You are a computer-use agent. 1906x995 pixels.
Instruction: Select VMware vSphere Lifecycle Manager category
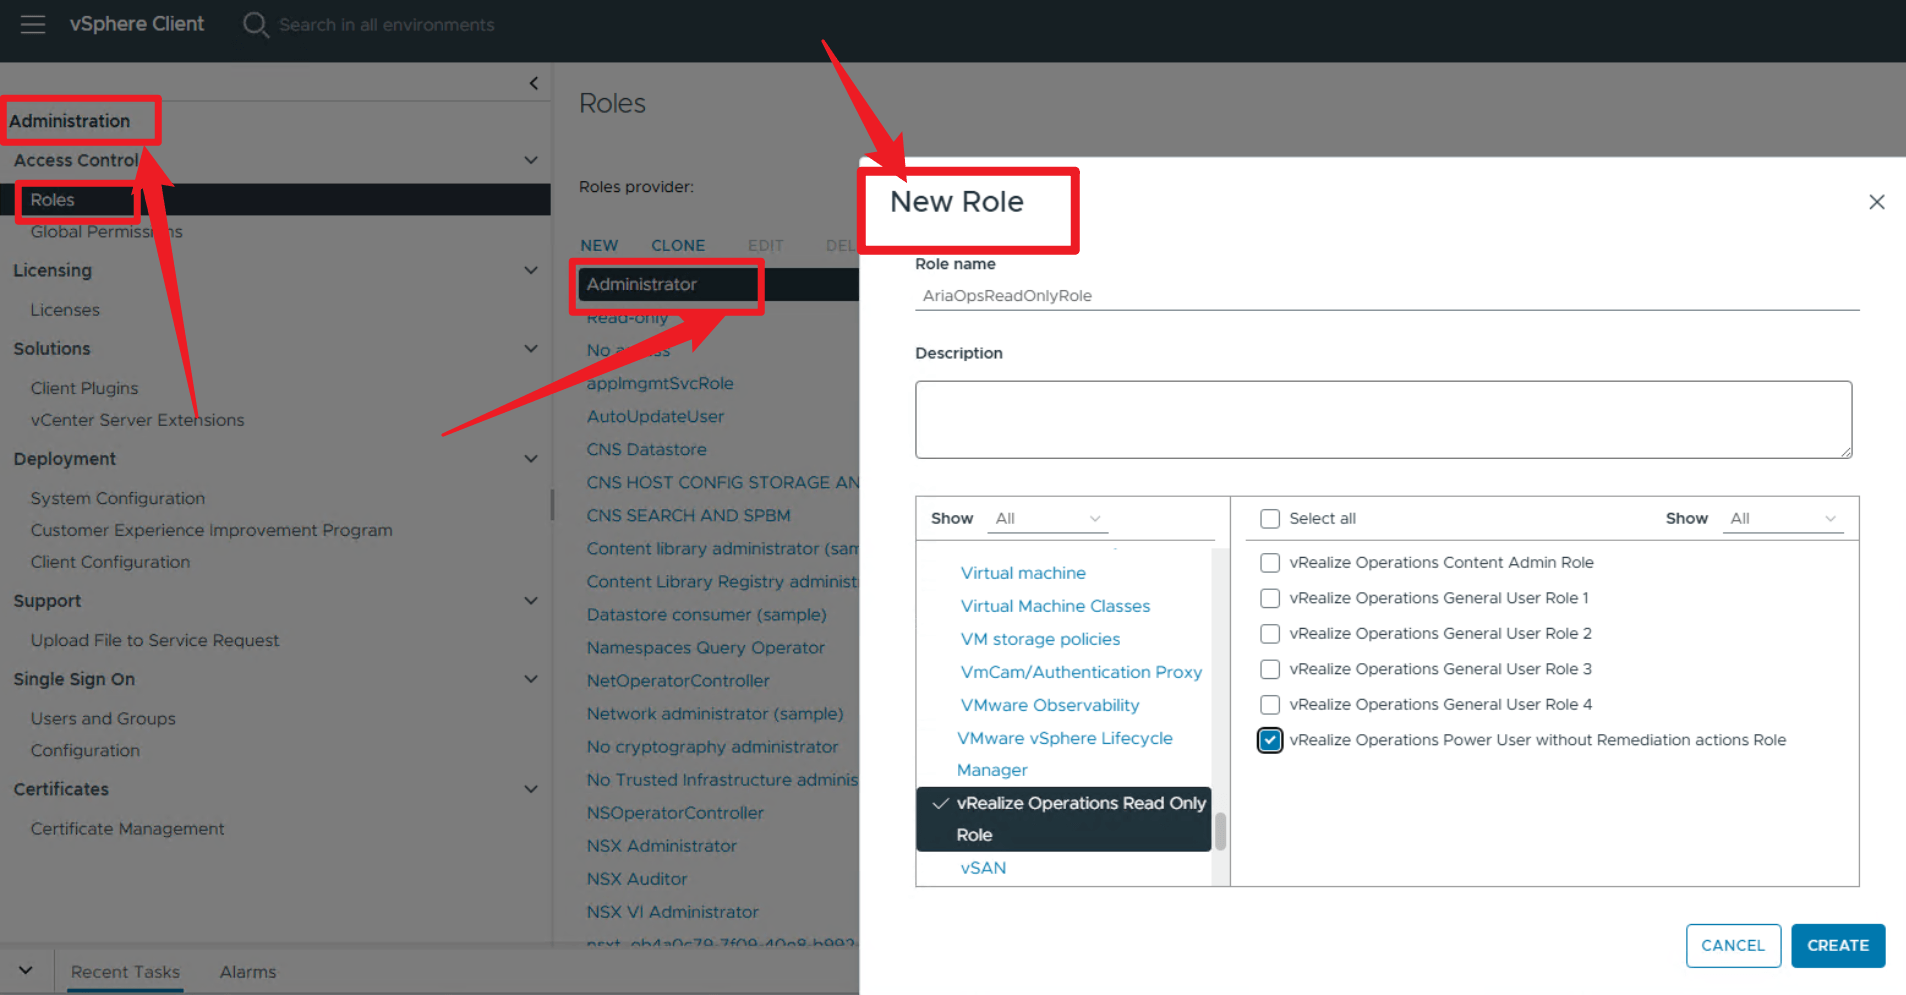pos(1064,754)
